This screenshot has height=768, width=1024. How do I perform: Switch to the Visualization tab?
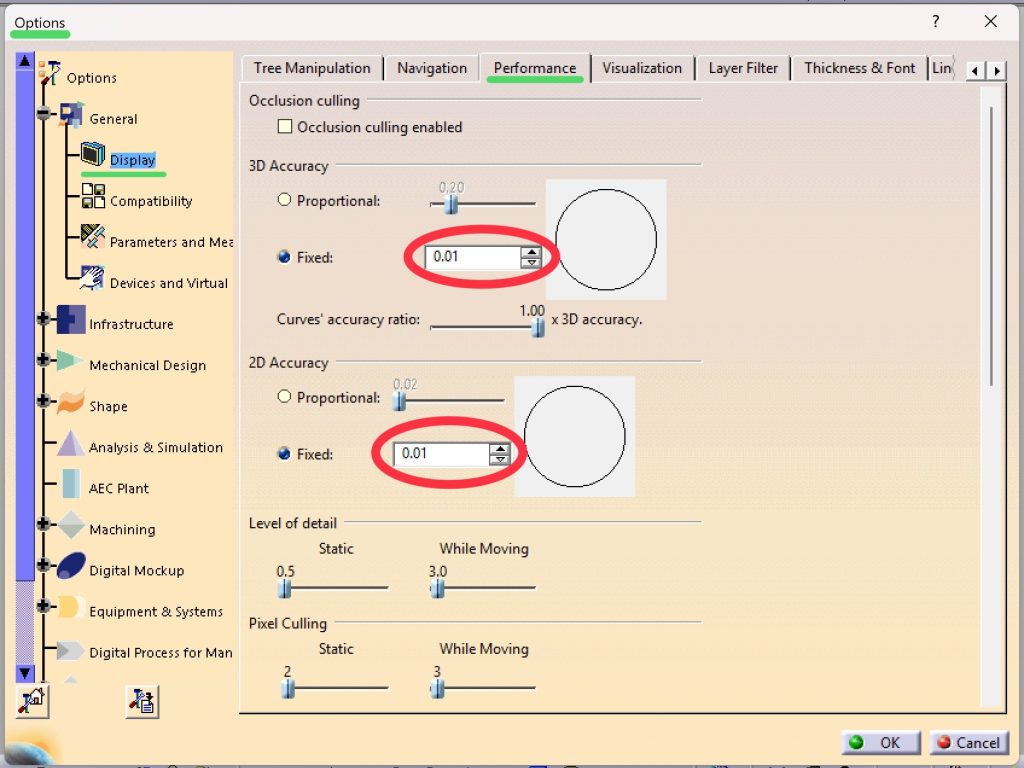pyautogui.click(x=642, y=68)
